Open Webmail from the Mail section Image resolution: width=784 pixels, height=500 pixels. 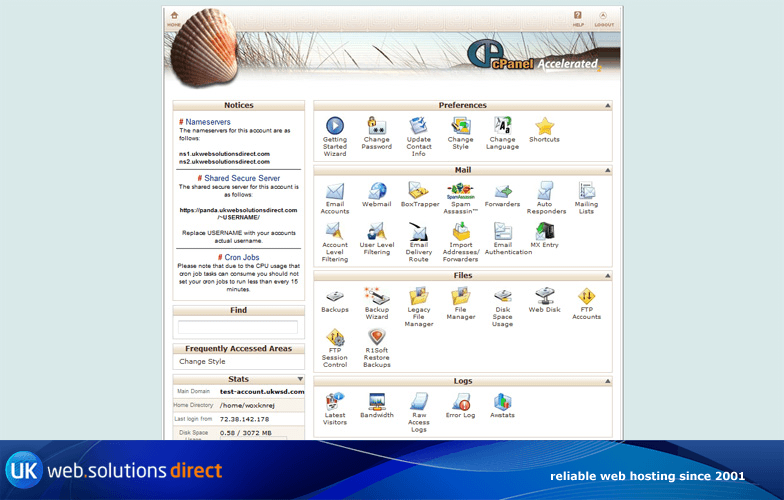click(x=376, y=191)
